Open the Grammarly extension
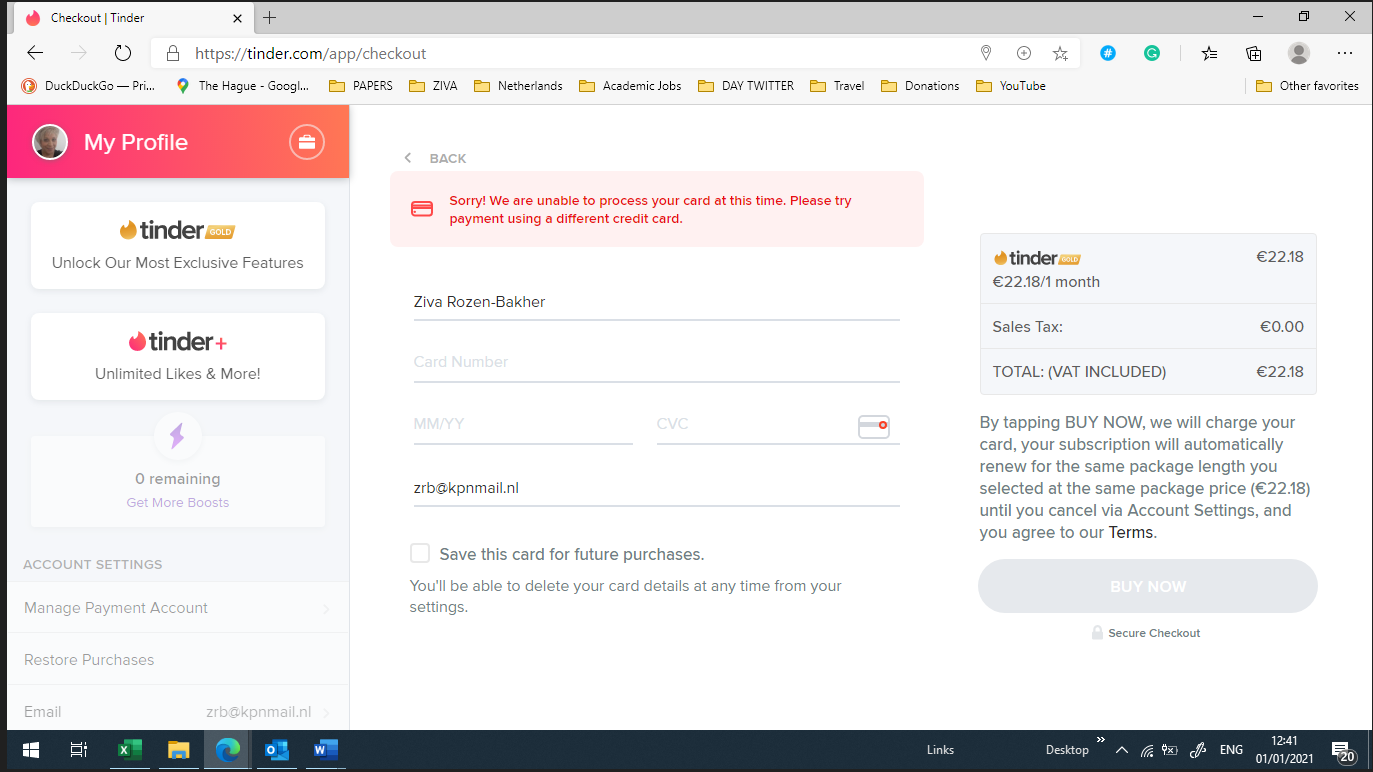1373x772 pixels. [x=1152, y=53]
